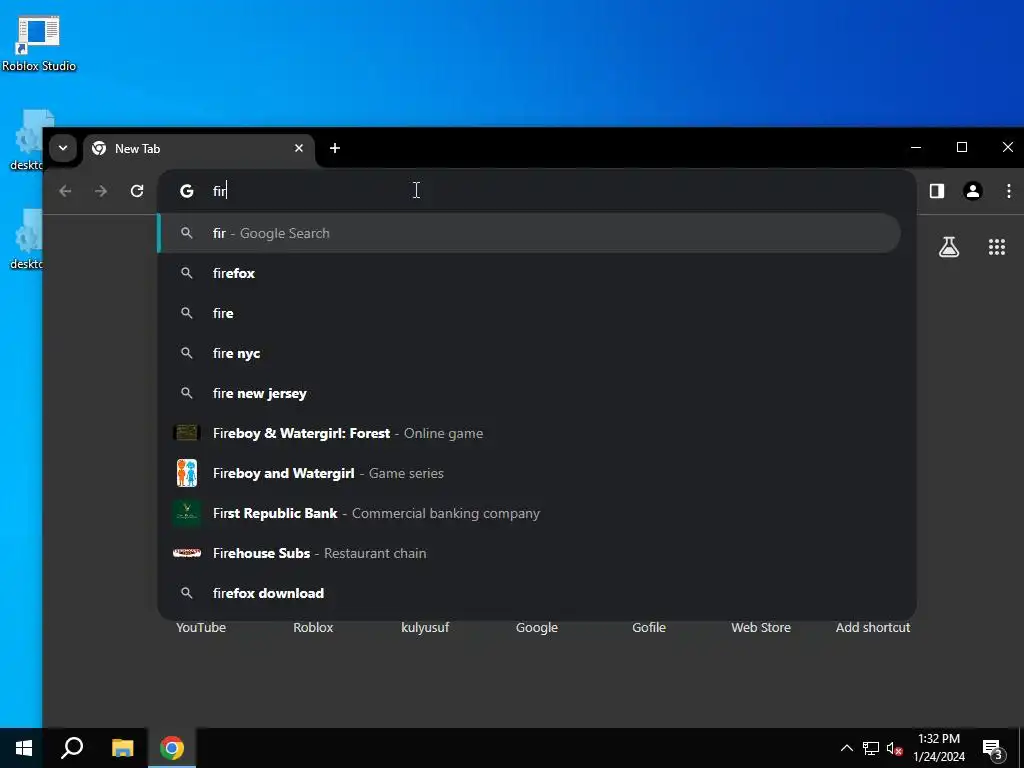Open File Explorer from the taskbar

click(122, 748)
